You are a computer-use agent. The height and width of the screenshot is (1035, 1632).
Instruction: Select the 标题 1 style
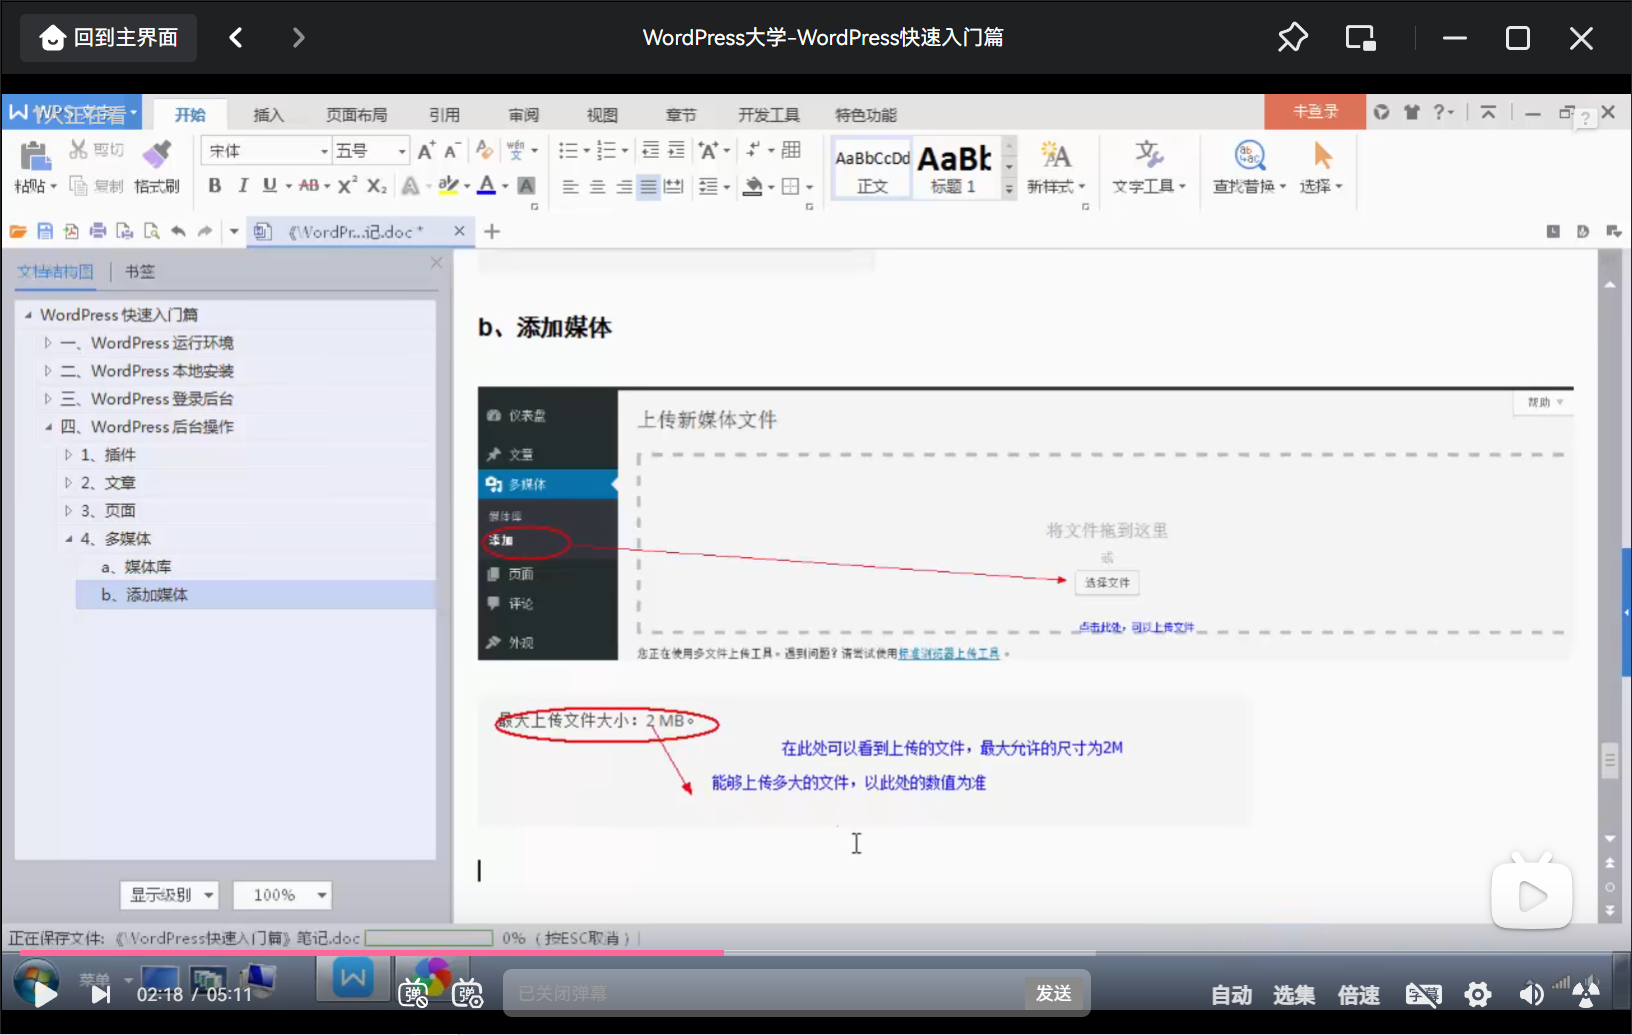pos(954,167)
